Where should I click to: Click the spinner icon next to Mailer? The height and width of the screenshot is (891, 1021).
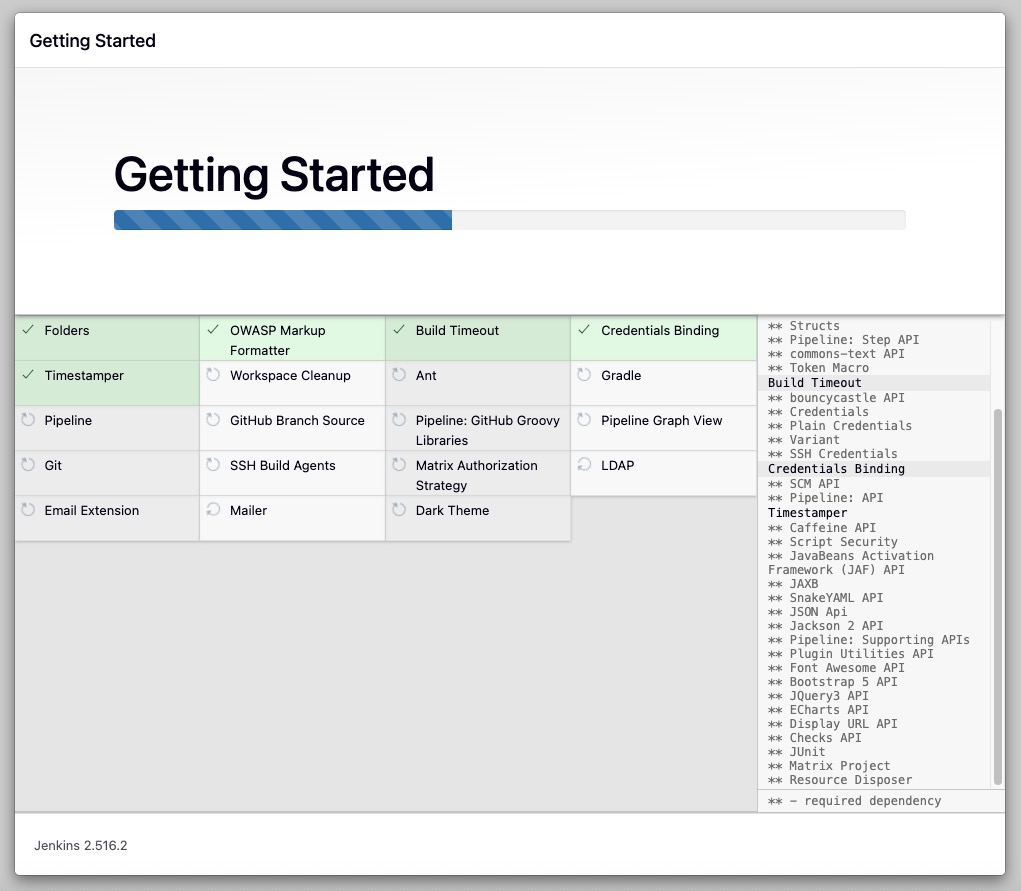click(x=213, y=510)
